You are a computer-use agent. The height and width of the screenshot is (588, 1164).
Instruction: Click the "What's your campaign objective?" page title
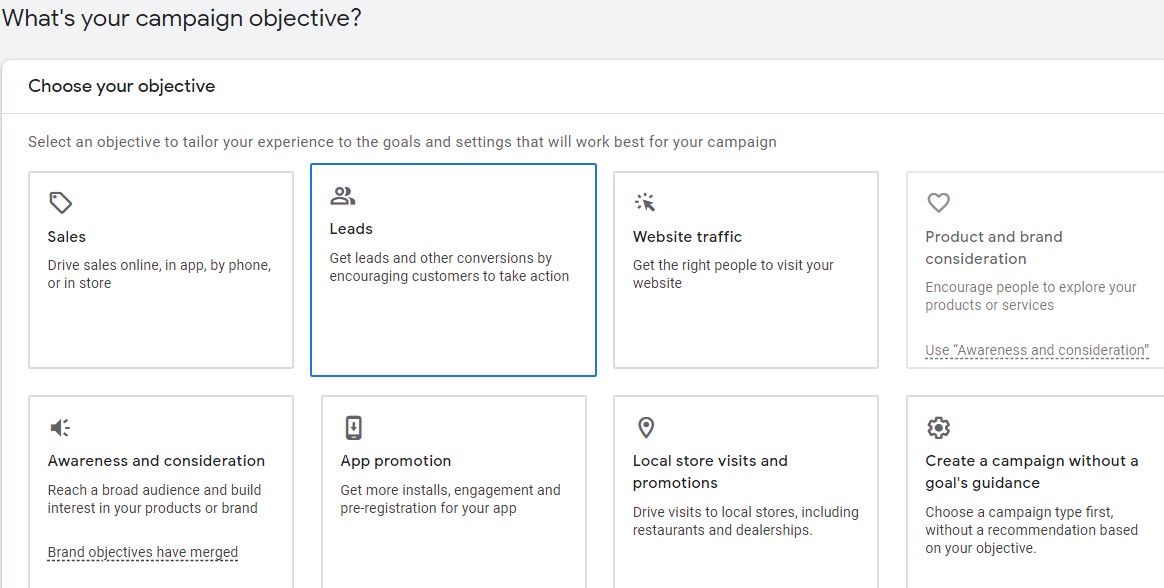(x=182, y=18)
